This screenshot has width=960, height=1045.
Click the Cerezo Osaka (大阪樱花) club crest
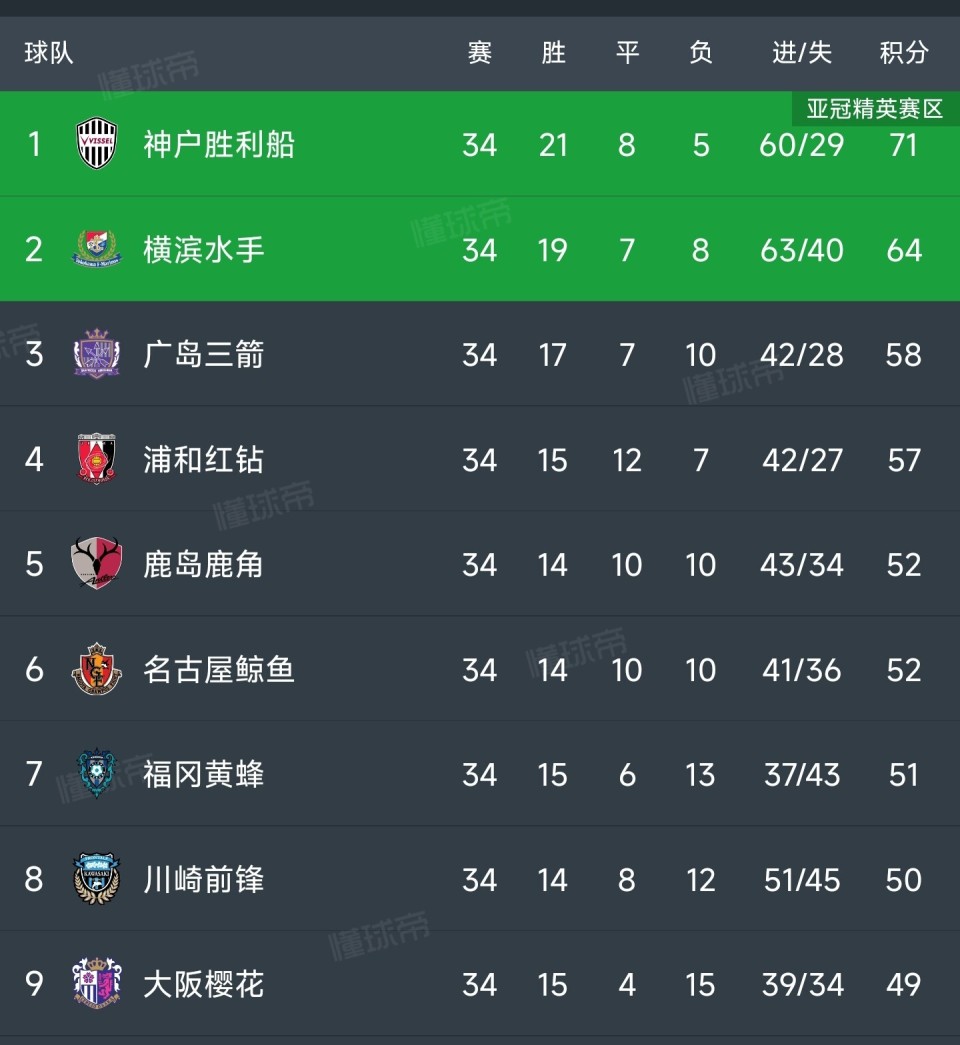click(97, 985)
